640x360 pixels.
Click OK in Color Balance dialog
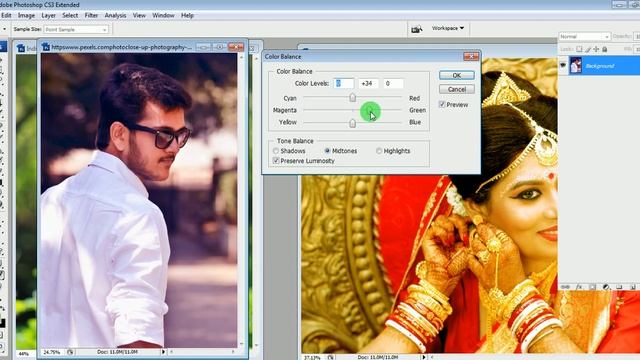click(x=456, y=75)
